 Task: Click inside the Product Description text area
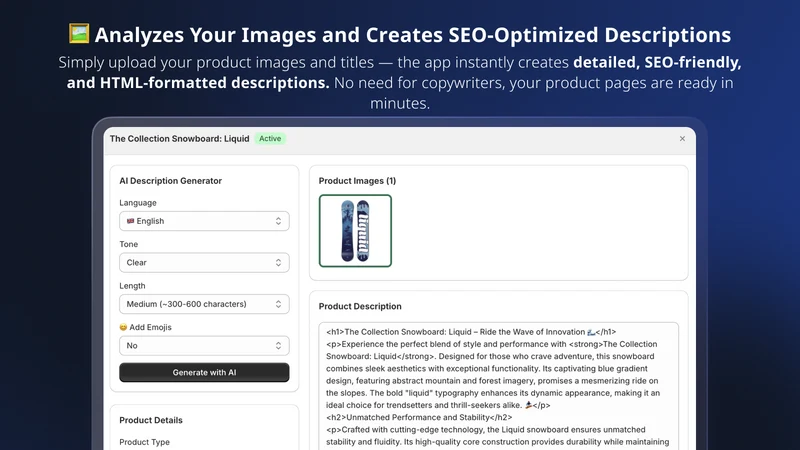point(498,386)
